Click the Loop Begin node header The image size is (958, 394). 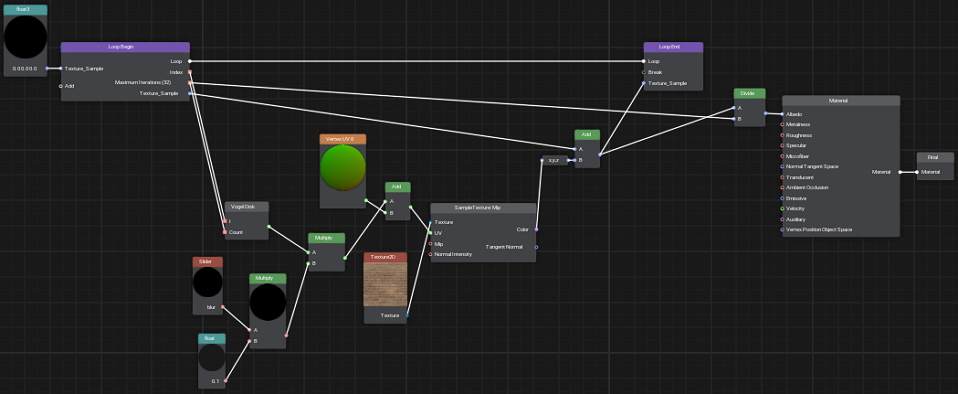pos(125,47)
